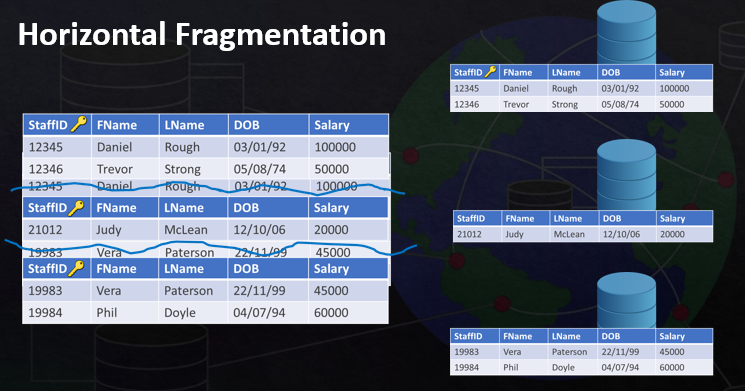The width and height of the screenshot is (745, 391).
Task: Click '12/10/06' in the small right-side table
Action: [621, 234]
